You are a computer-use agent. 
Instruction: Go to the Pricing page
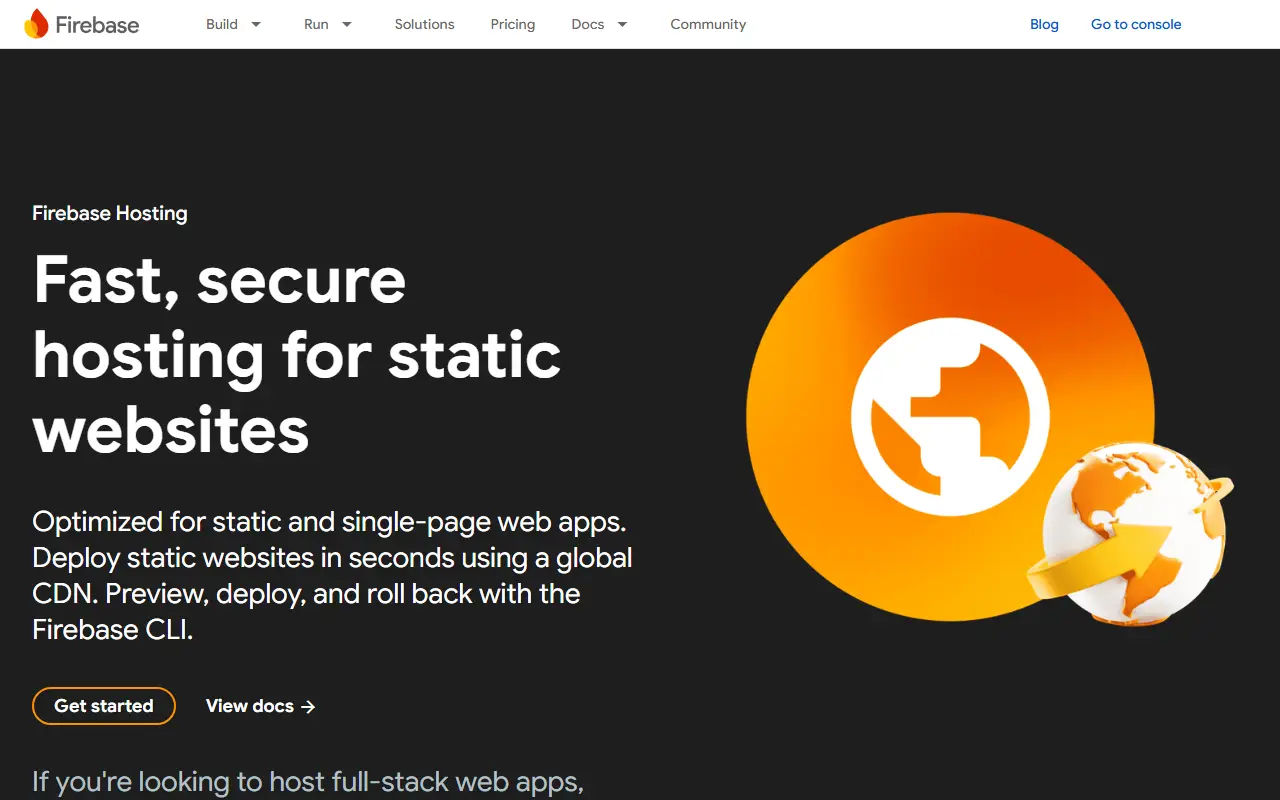513,24
